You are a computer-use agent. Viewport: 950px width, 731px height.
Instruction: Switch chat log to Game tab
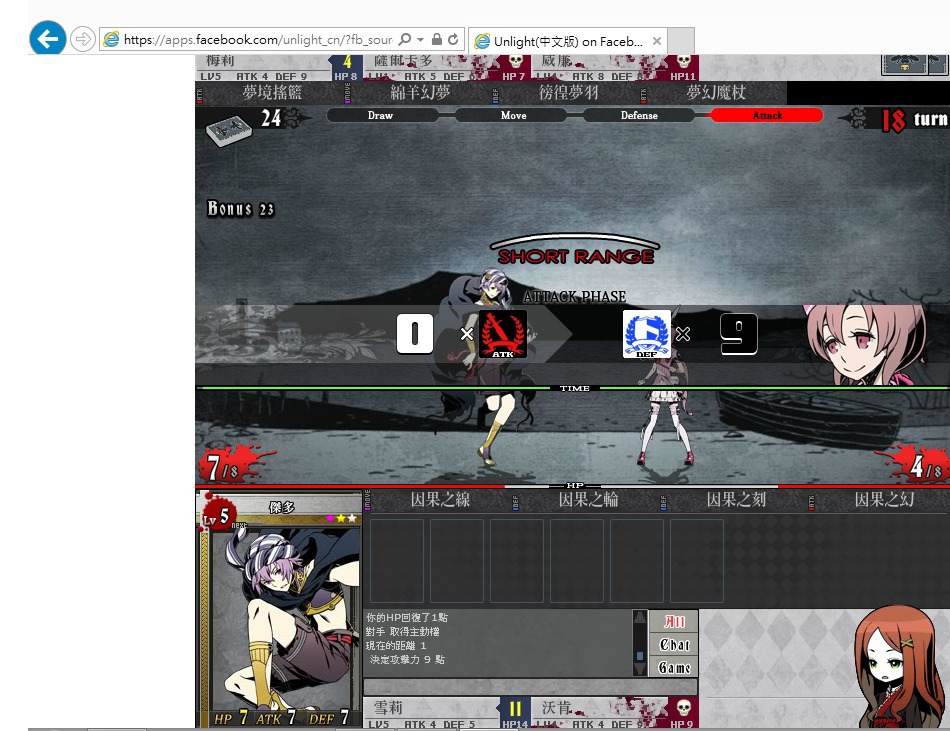[x=674, y=667]
